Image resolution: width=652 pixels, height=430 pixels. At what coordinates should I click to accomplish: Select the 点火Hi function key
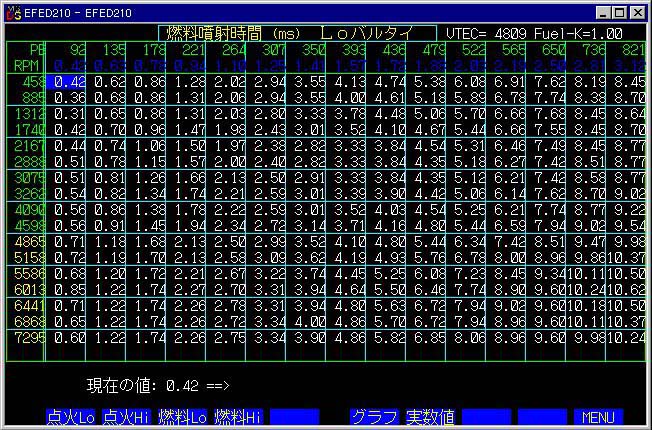click(x=128, y=415)
